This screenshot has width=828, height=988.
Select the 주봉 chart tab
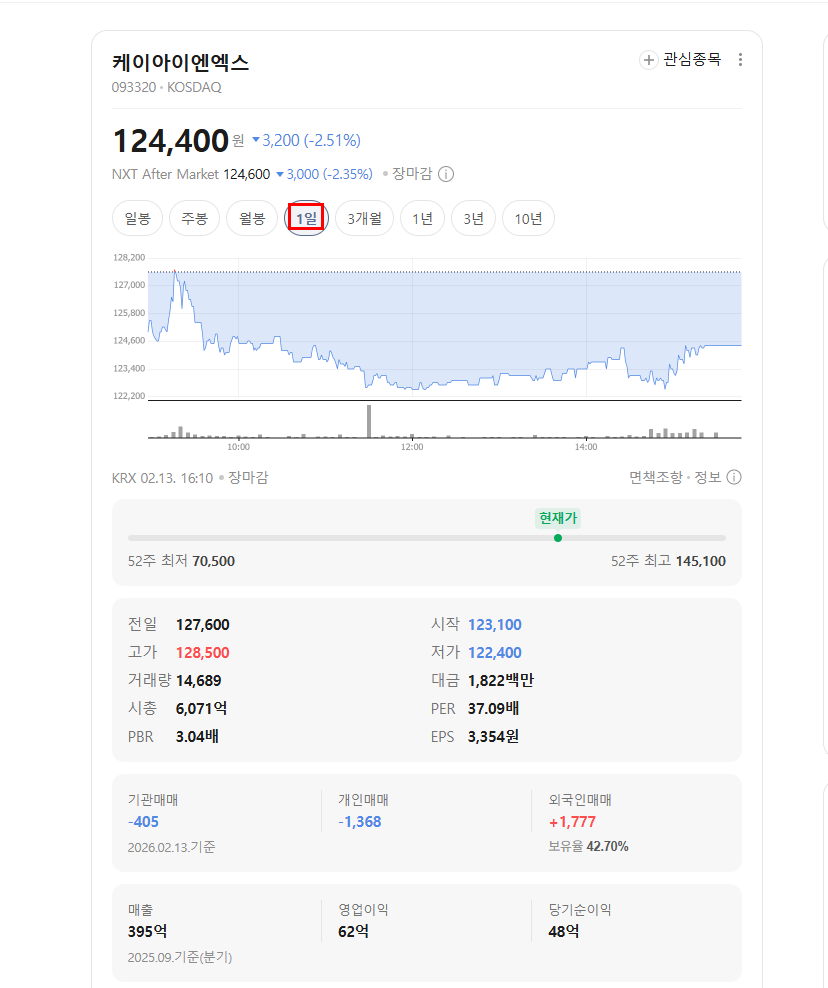point(194,219)
